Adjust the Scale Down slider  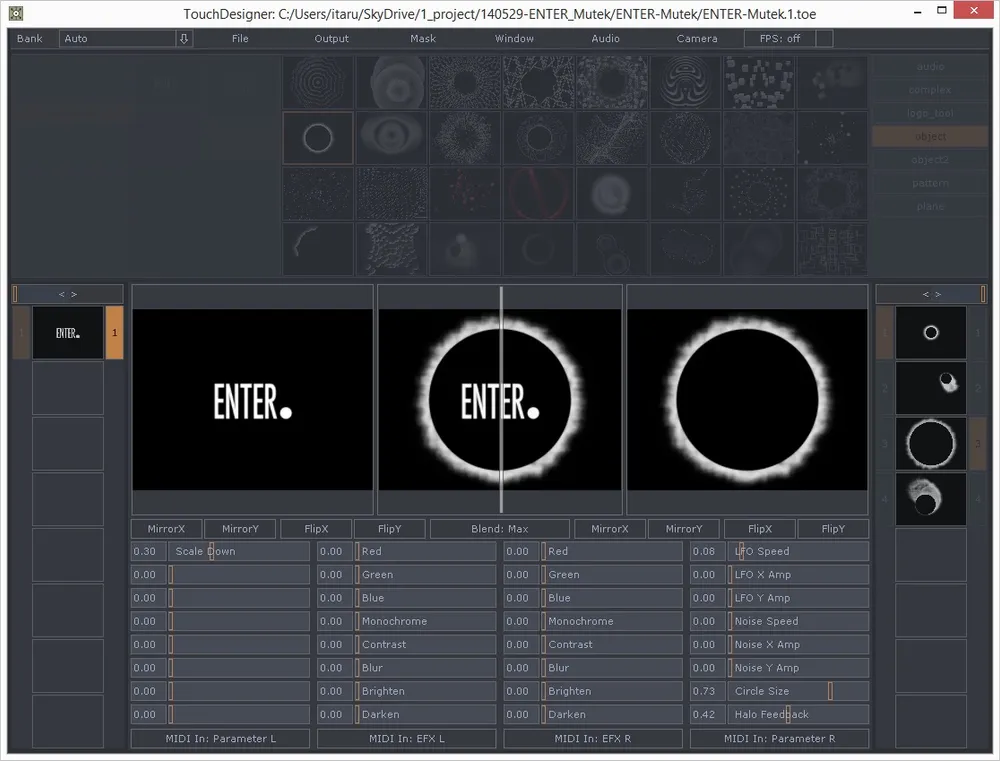[x=239, y=551]
